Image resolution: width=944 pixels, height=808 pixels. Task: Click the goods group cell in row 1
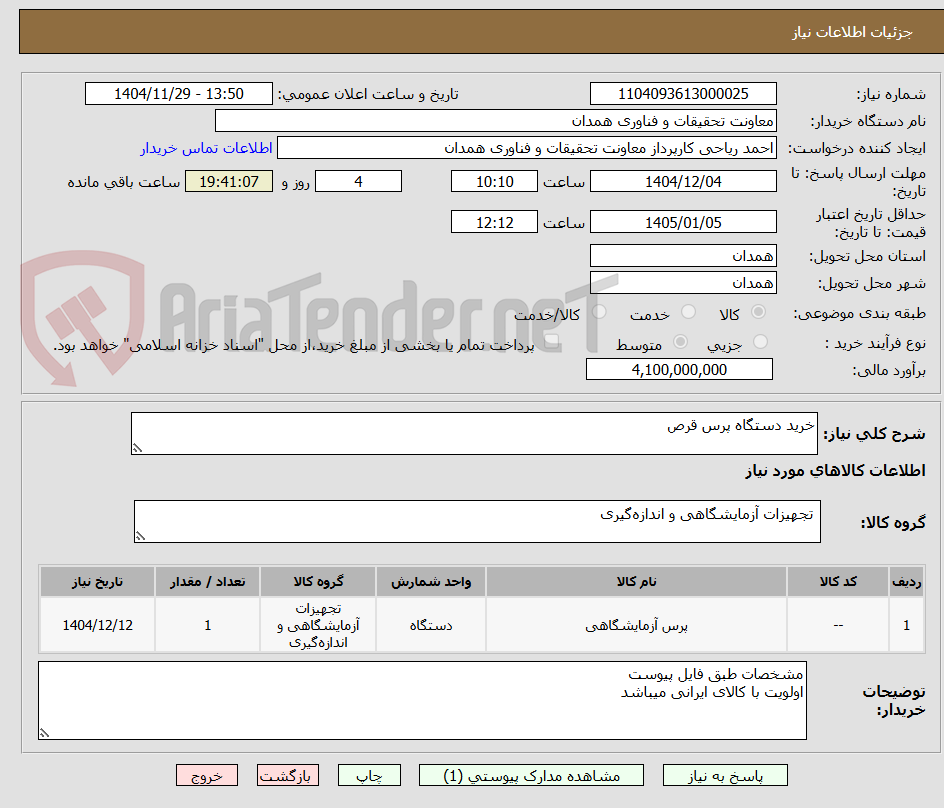point(318,626)
